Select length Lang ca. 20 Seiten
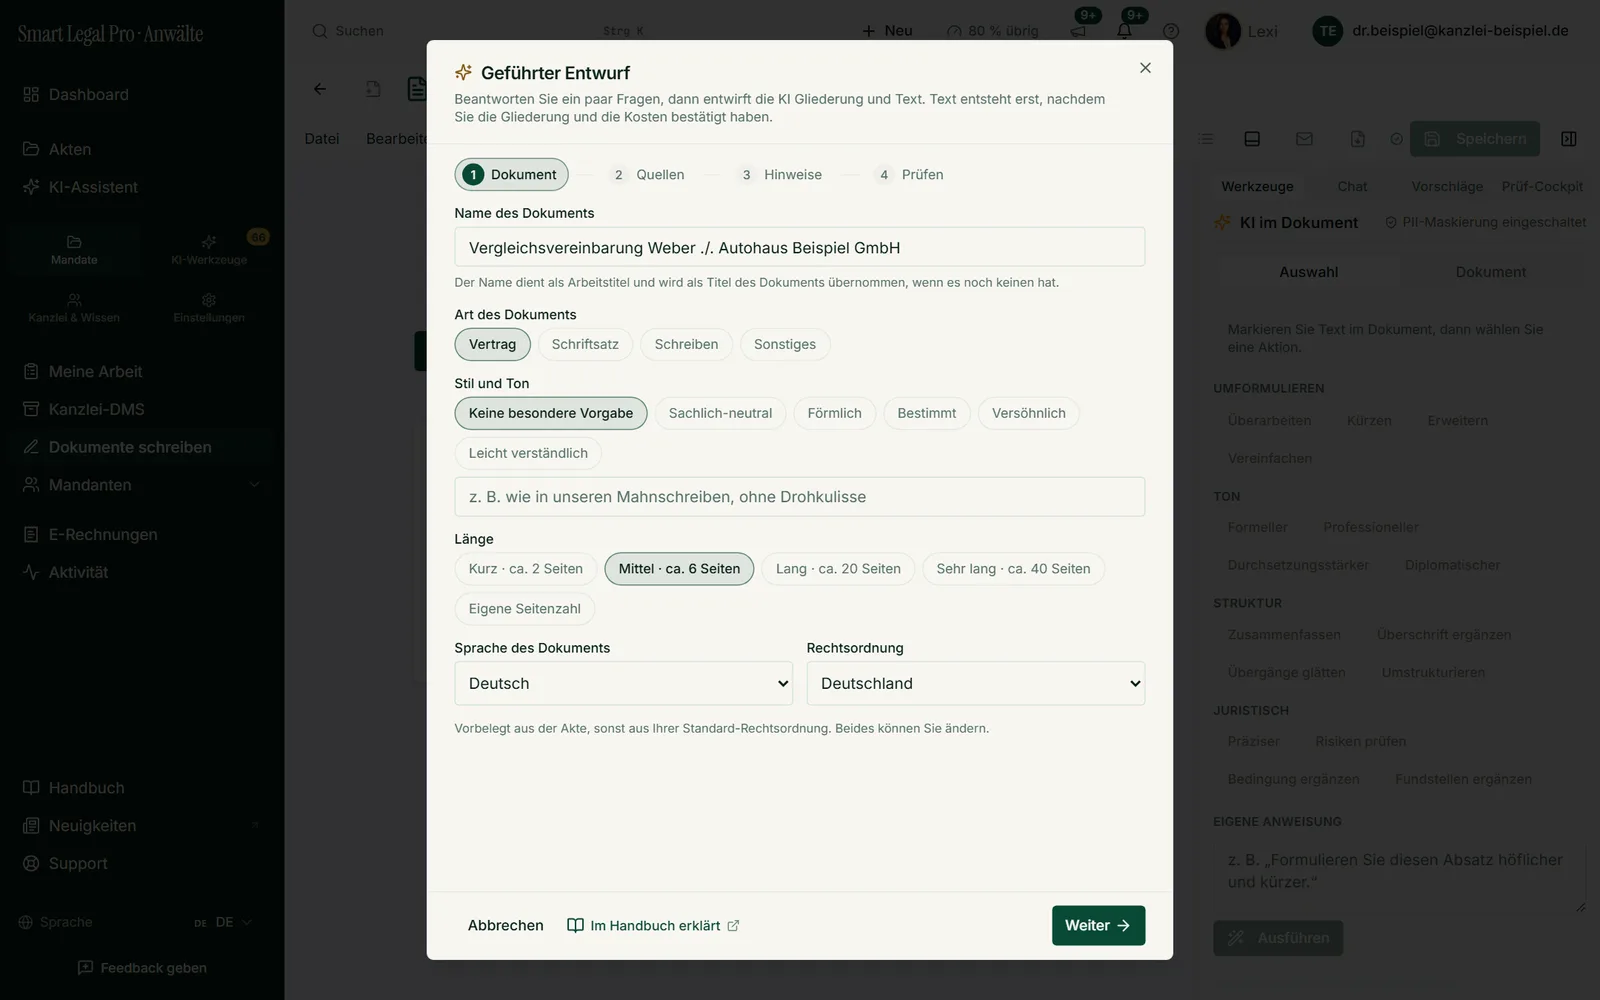 tap(838, 569)
